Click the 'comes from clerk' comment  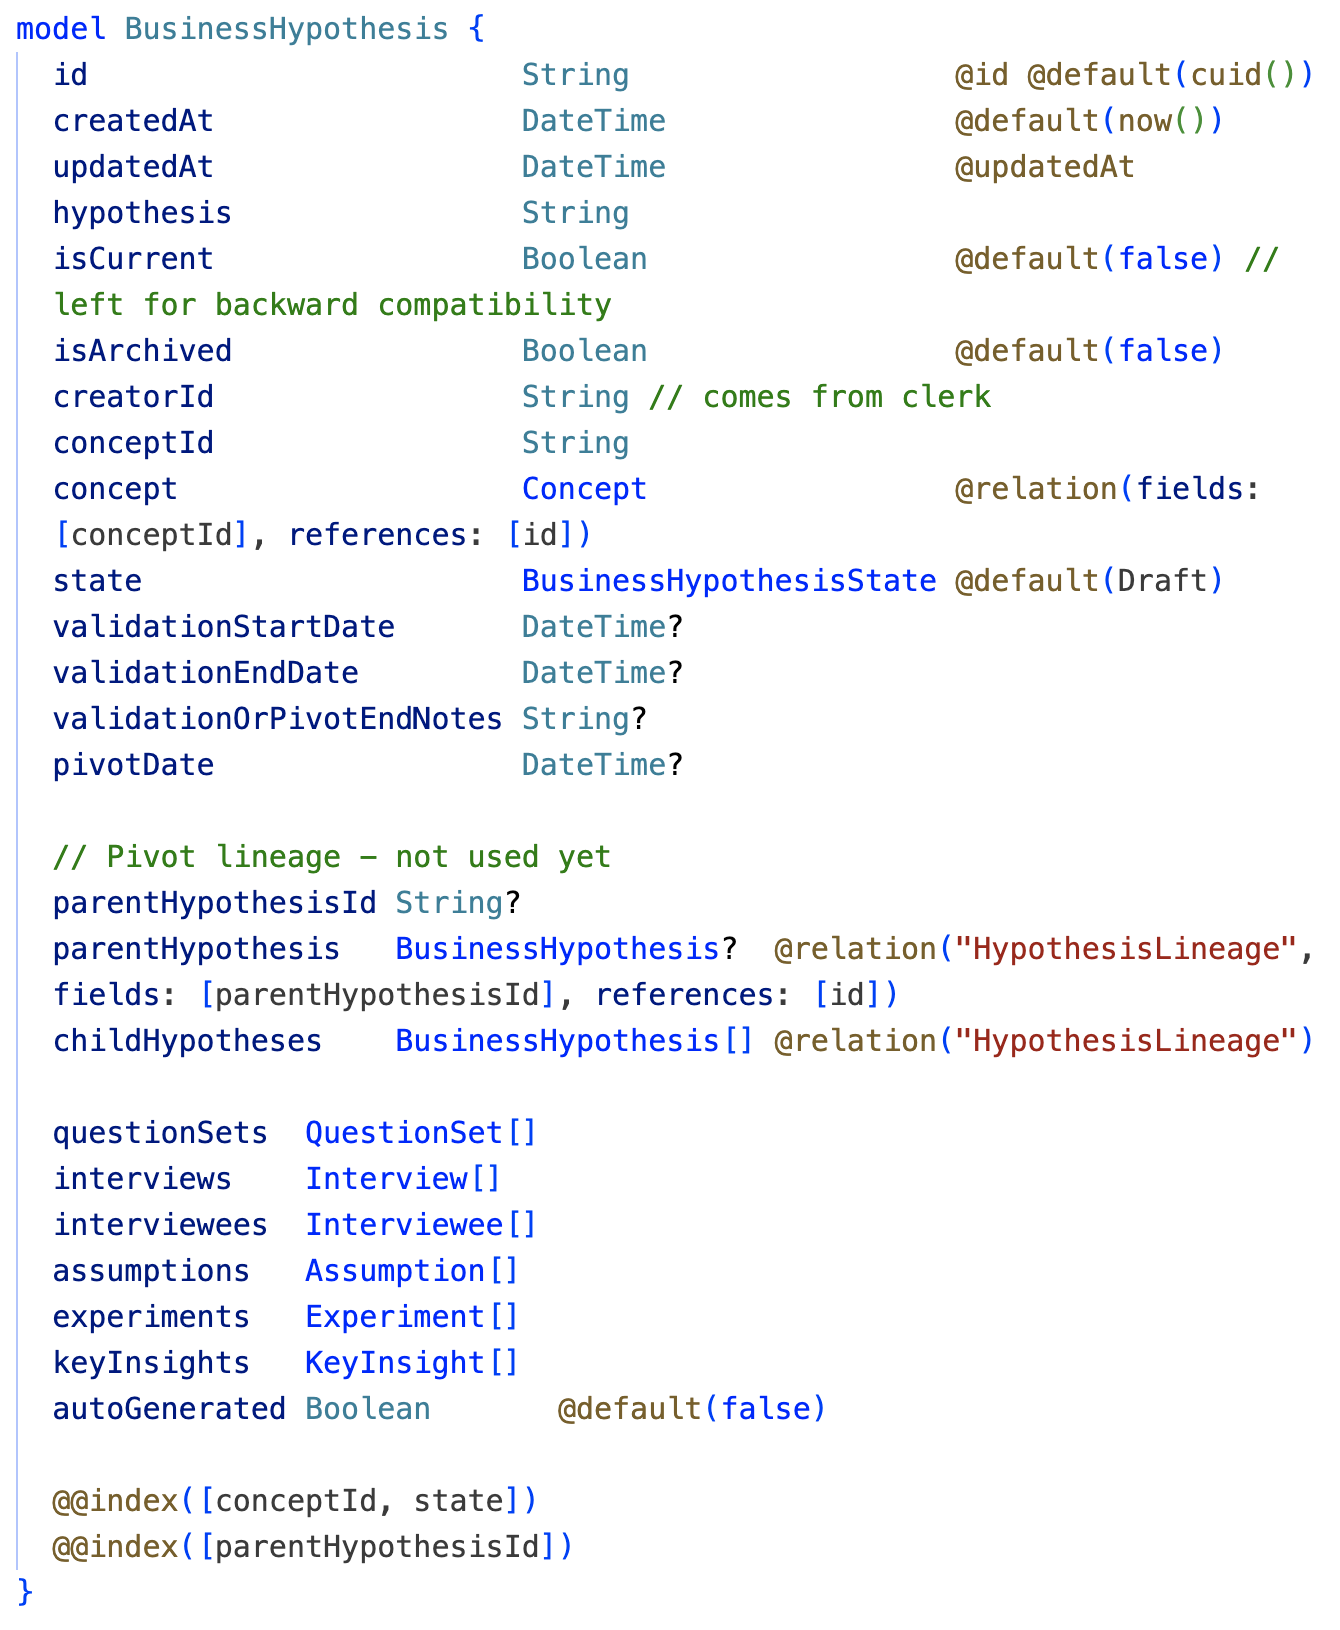click(819, 397)
